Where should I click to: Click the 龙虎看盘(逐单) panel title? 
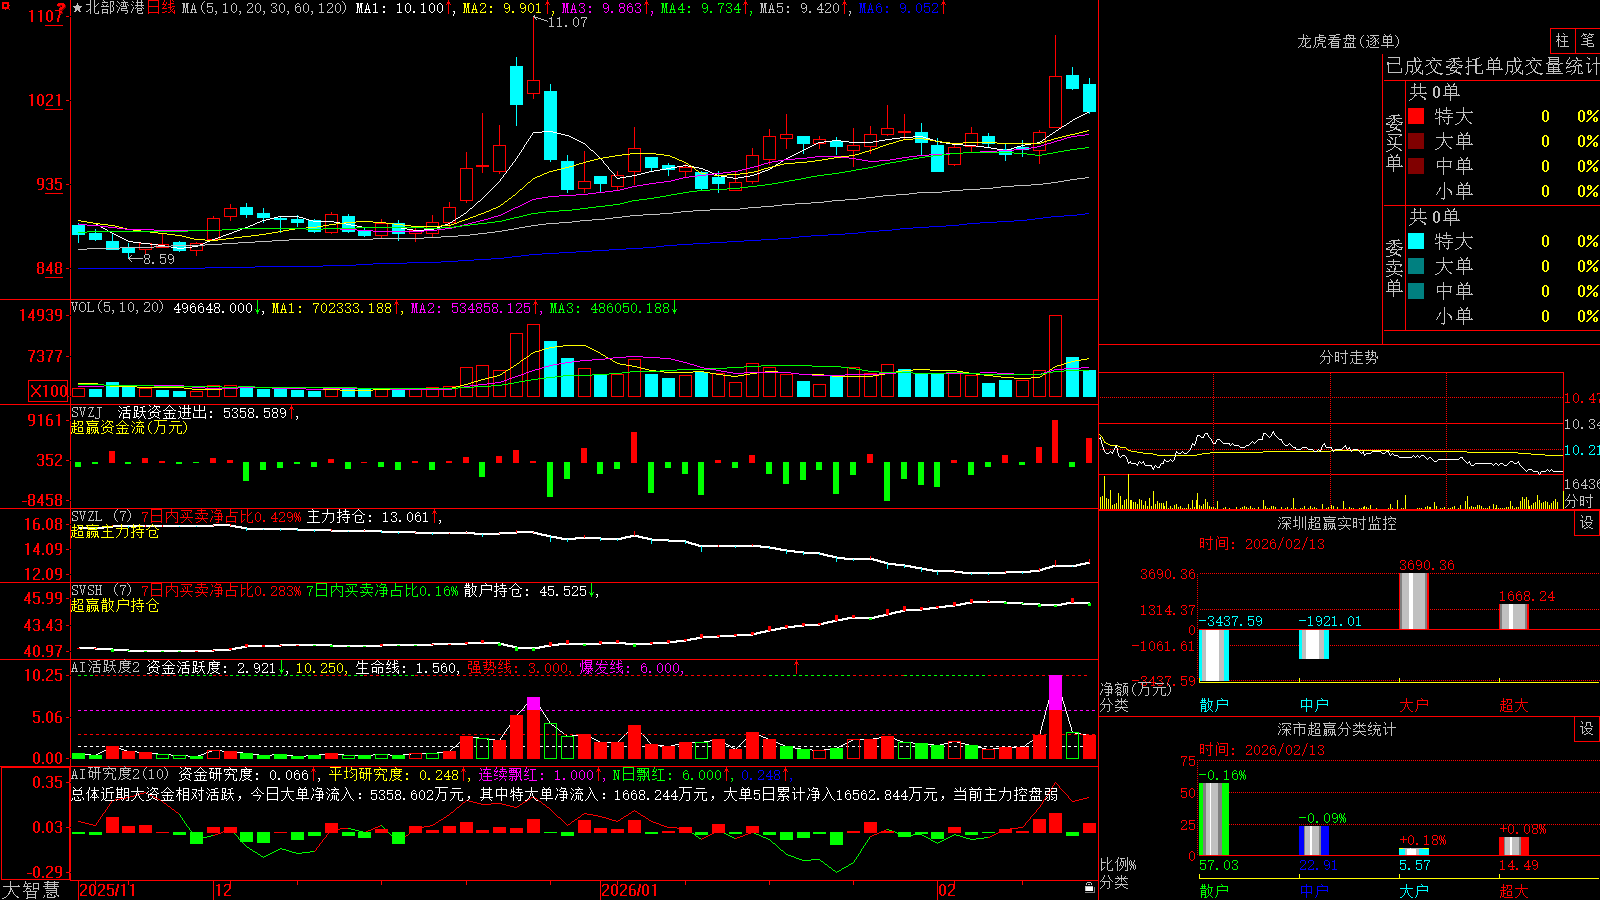1348,41
